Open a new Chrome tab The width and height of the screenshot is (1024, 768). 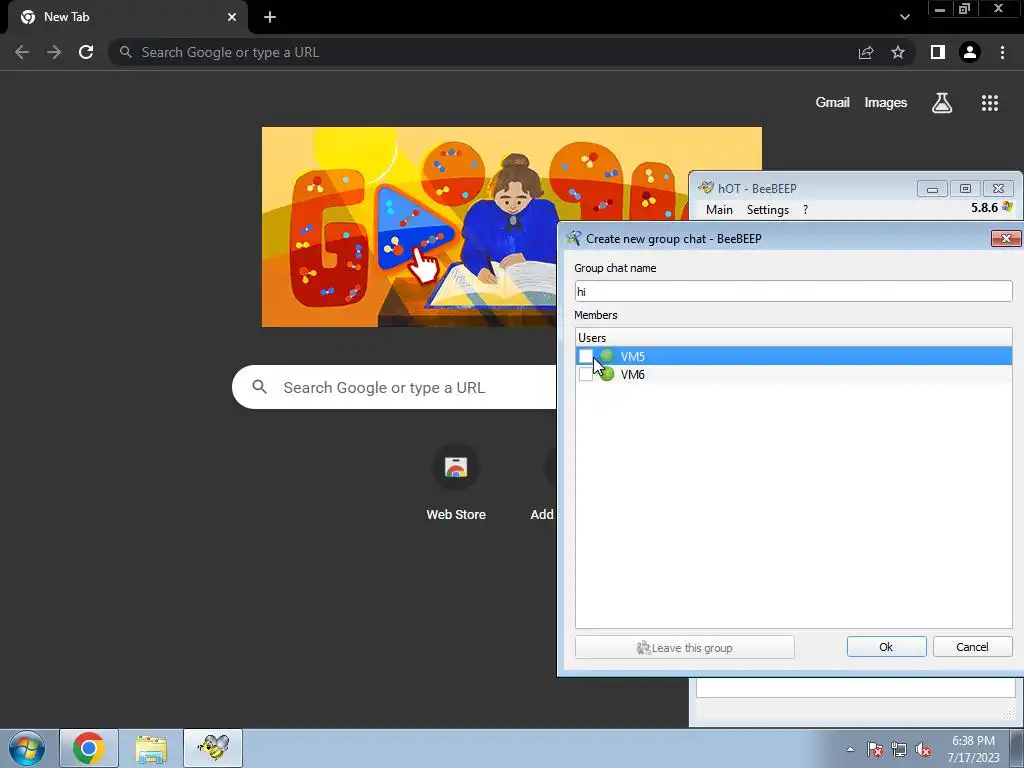tap(270, 17)
